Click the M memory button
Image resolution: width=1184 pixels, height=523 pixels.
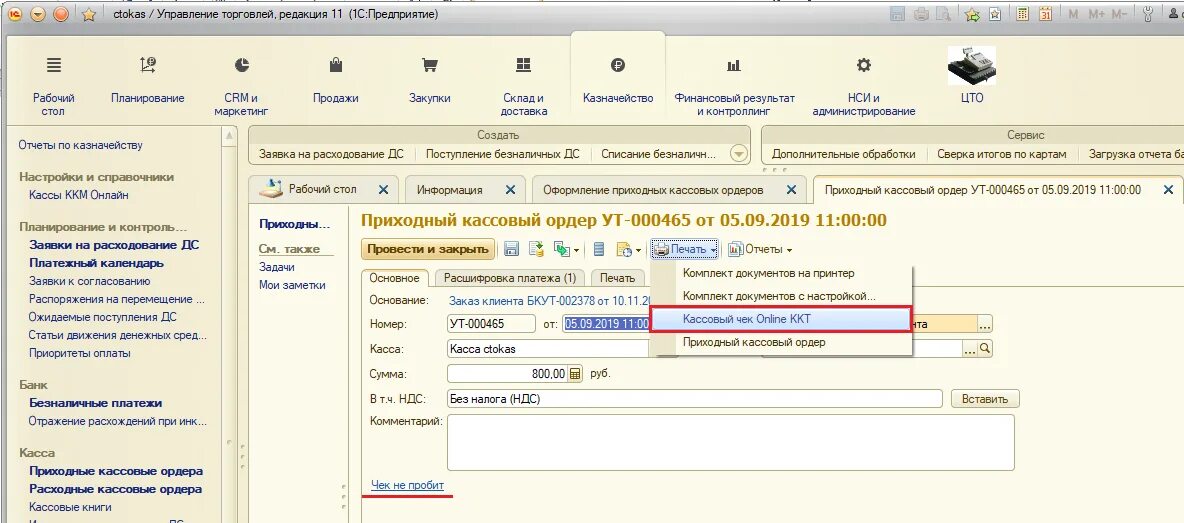pyautogui.click(x=1073, y=14)
